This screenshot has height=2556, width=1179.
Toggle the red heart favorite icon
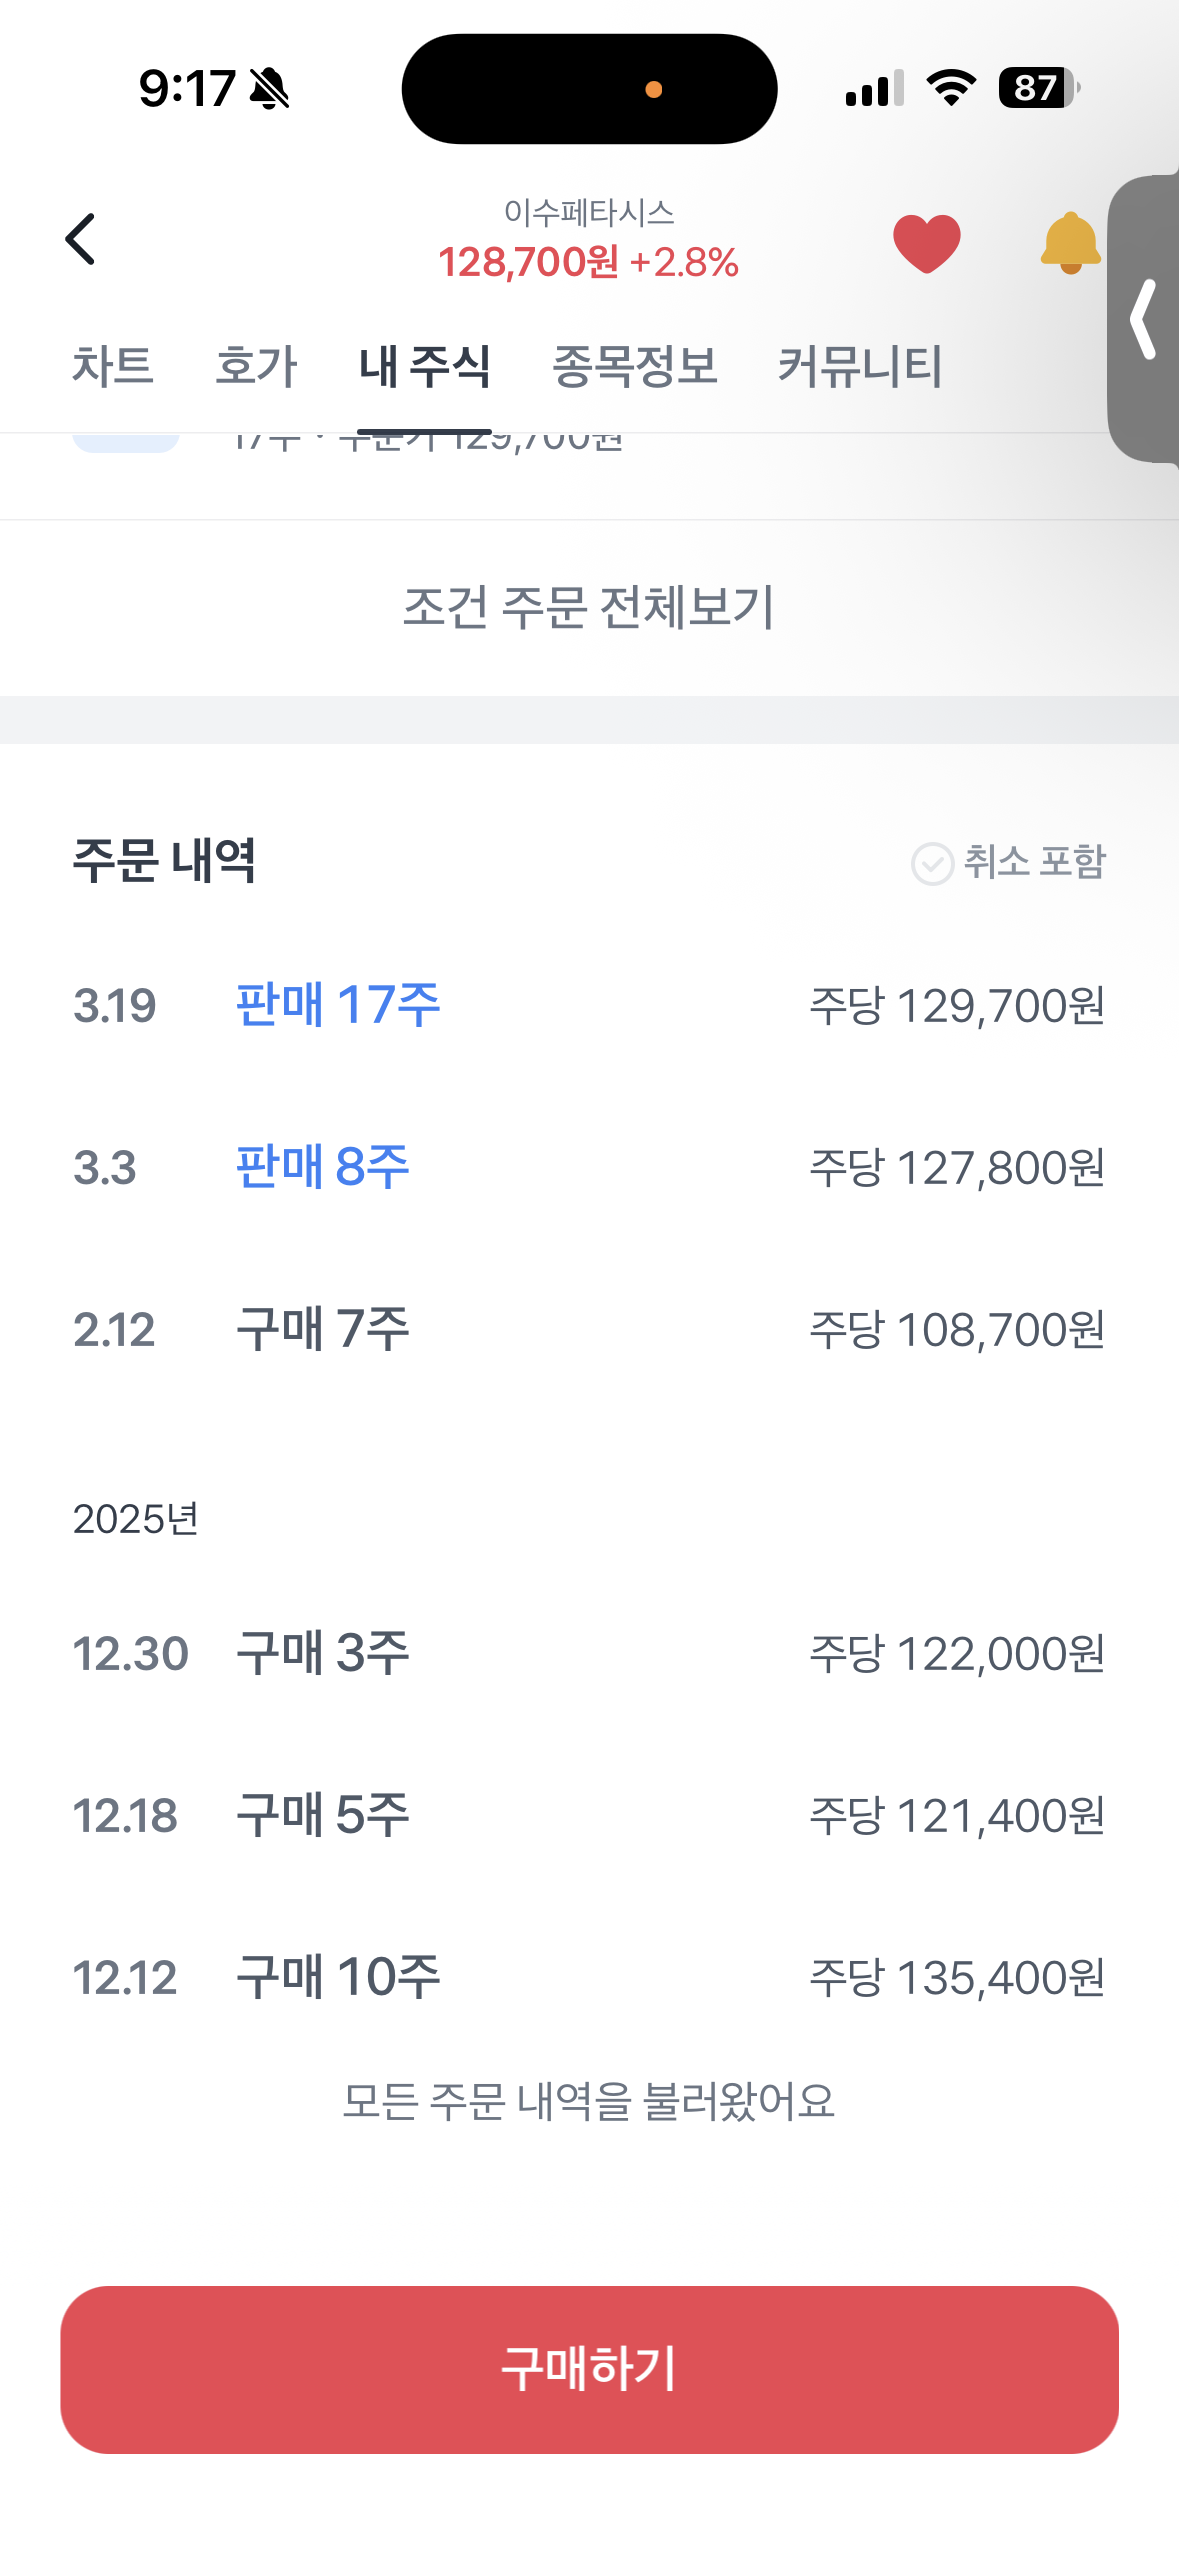click(926, 243)
